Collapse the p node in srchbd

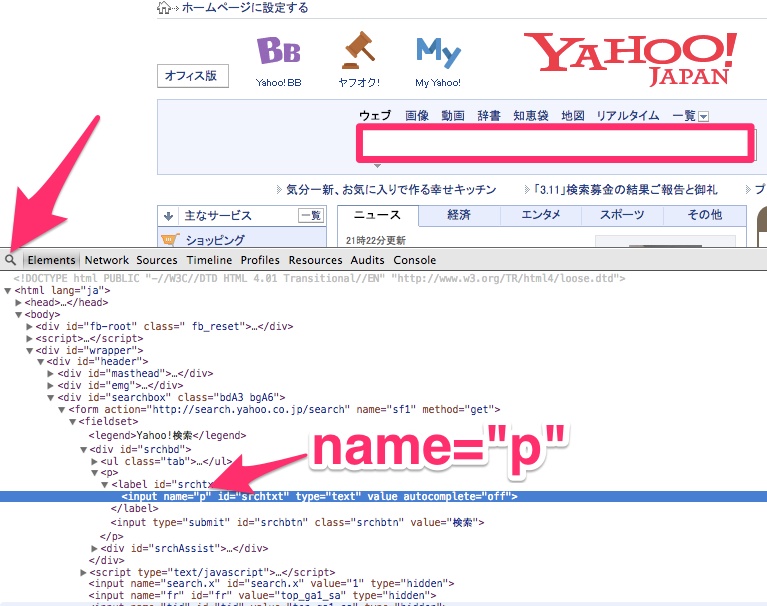pyautogui.click(x=94, y=473)
